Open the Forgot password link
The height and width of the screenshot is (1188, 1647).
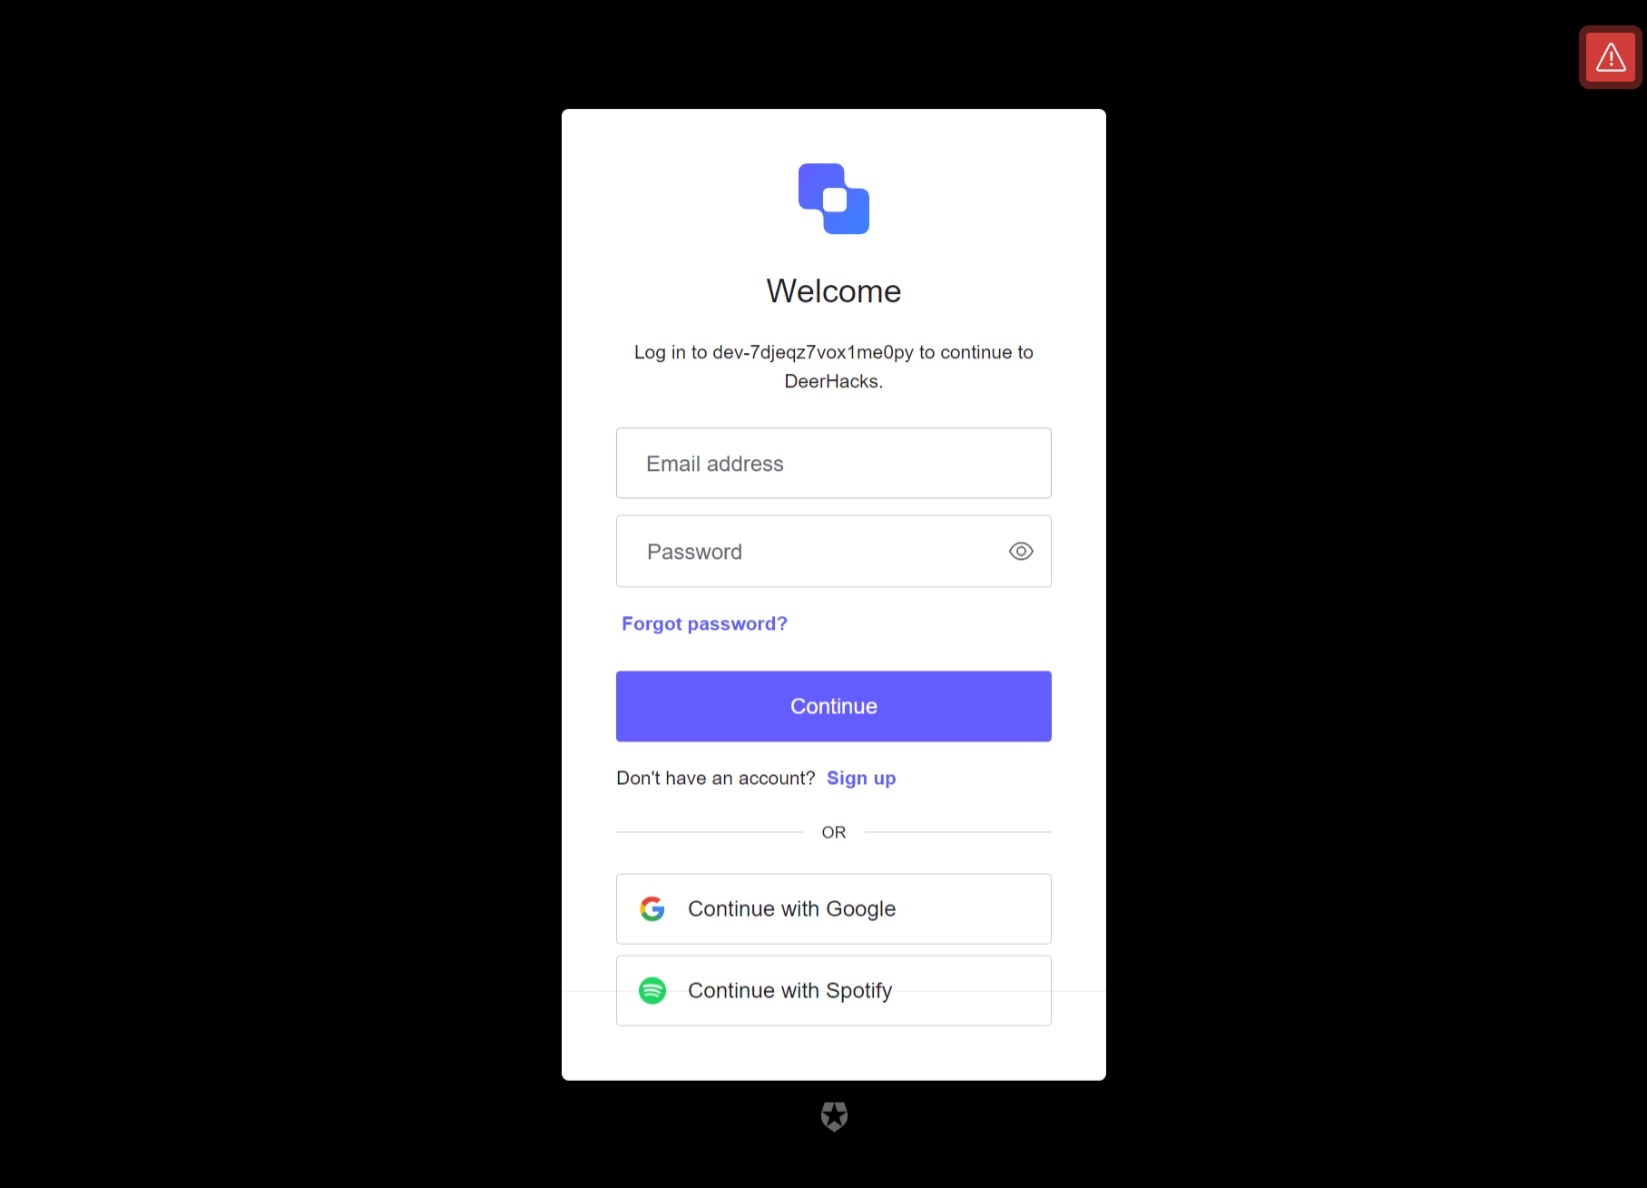704,624
